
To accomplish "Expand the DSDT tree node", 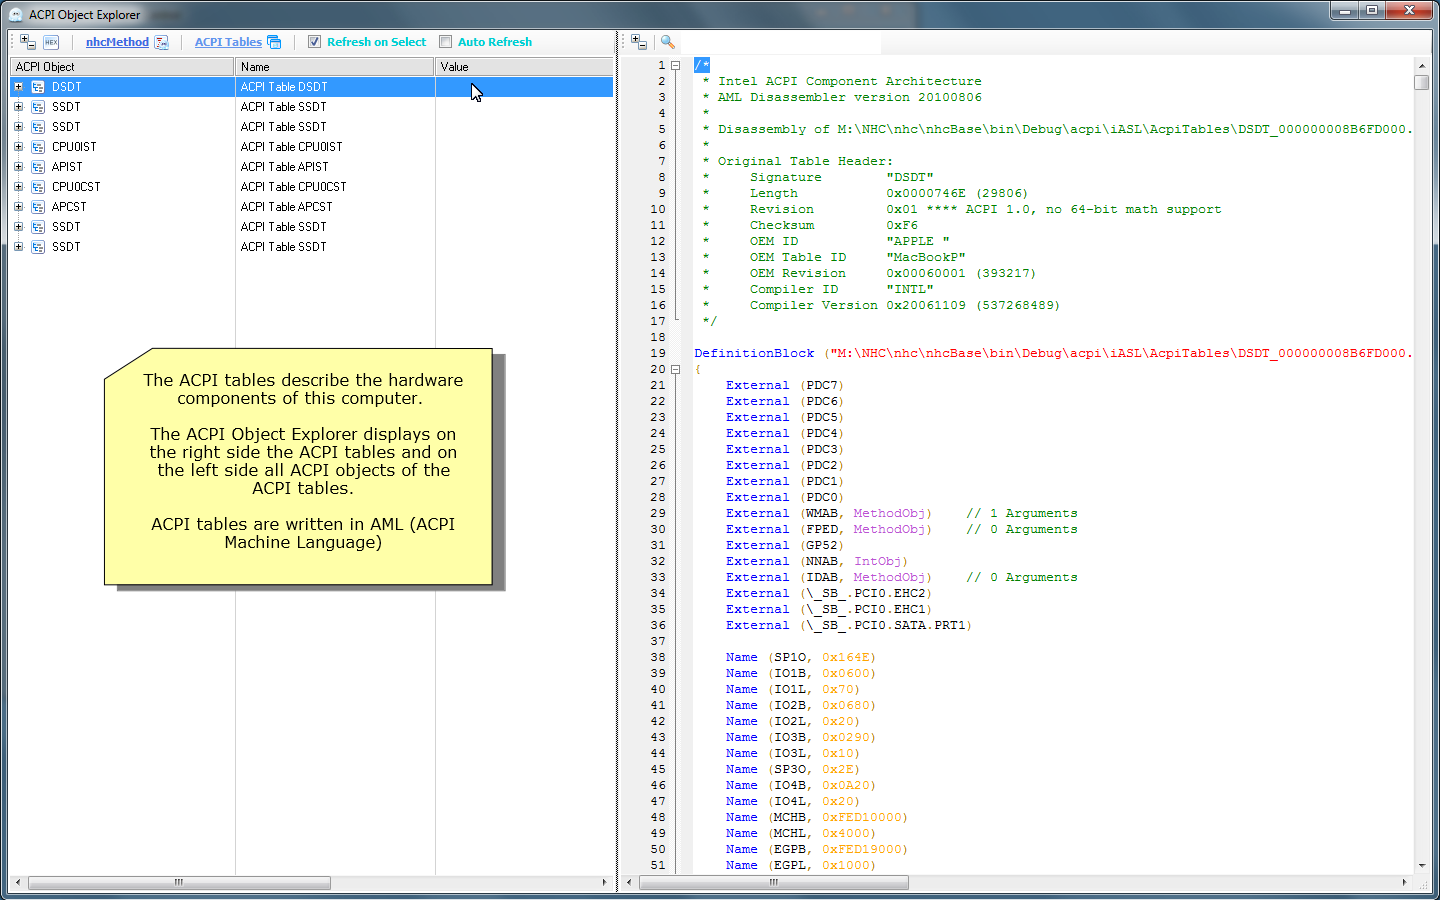I will (18, 87).
